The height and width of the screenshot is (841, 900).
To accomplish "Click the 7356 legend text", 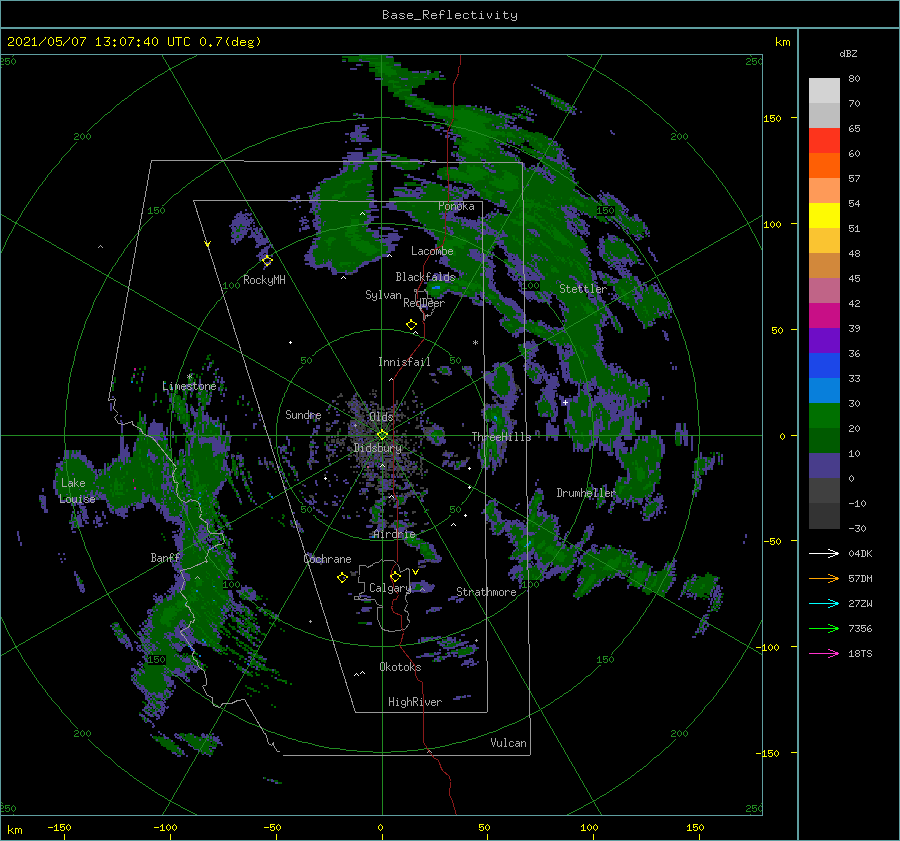I will click(x=860, y=629).
